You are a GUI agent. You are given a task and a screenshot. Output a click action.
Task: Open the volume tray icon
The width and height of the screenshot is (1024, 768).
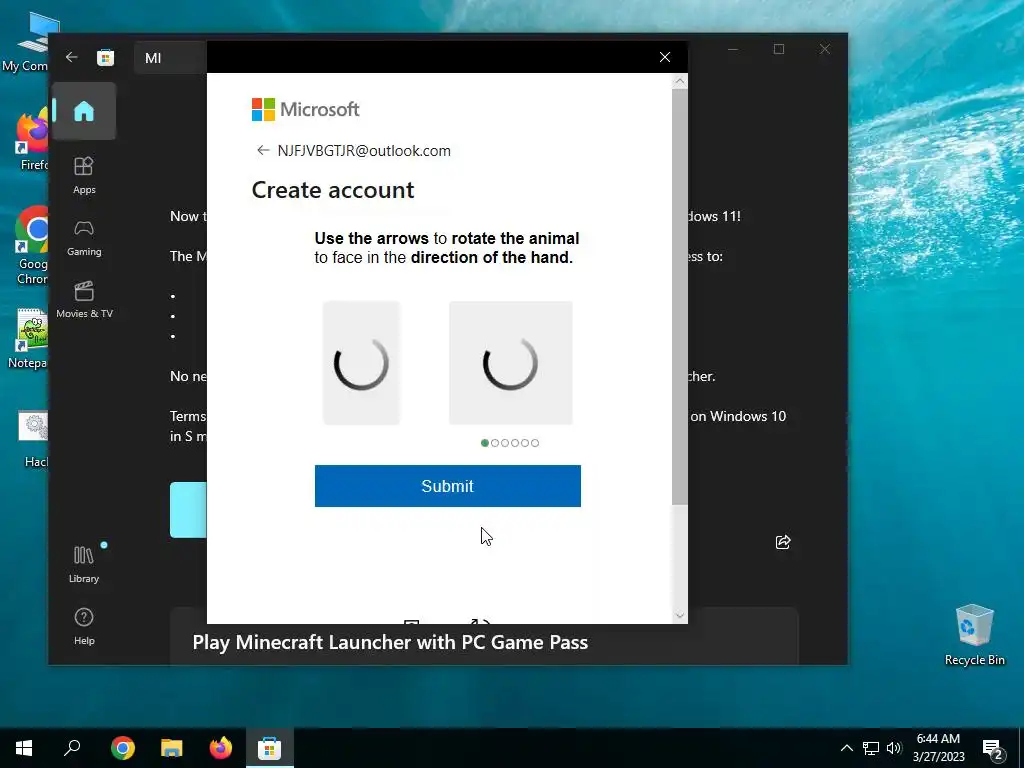click(x=893, y=748)
